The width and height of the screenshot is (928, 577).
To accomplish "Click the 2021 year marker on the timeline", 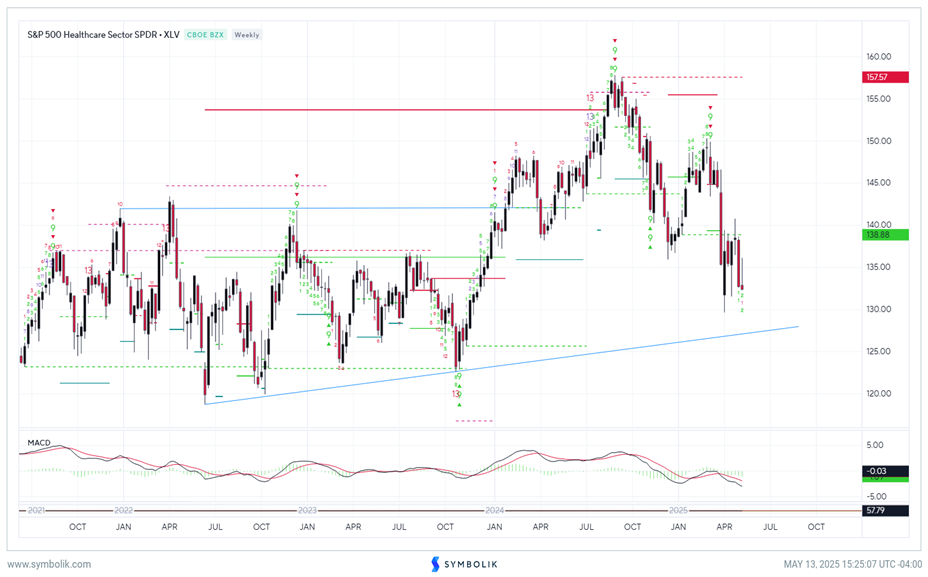I will coord(36,510).
